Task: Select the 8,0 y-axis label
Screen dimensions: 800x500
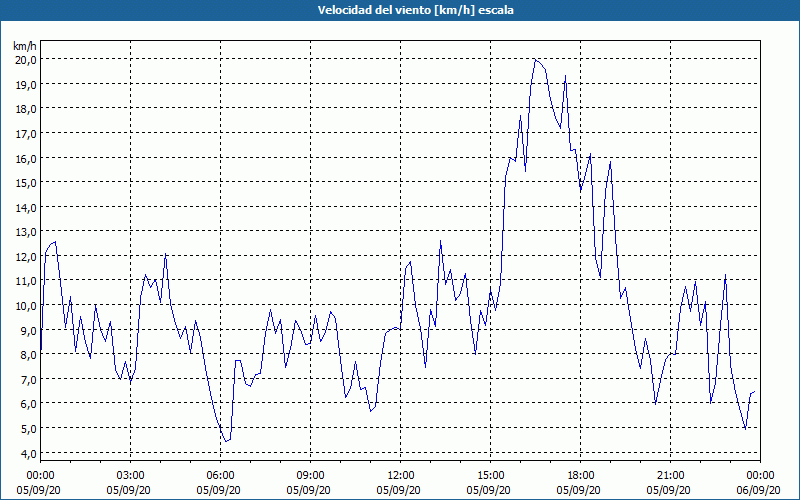Action: (28, 355)
